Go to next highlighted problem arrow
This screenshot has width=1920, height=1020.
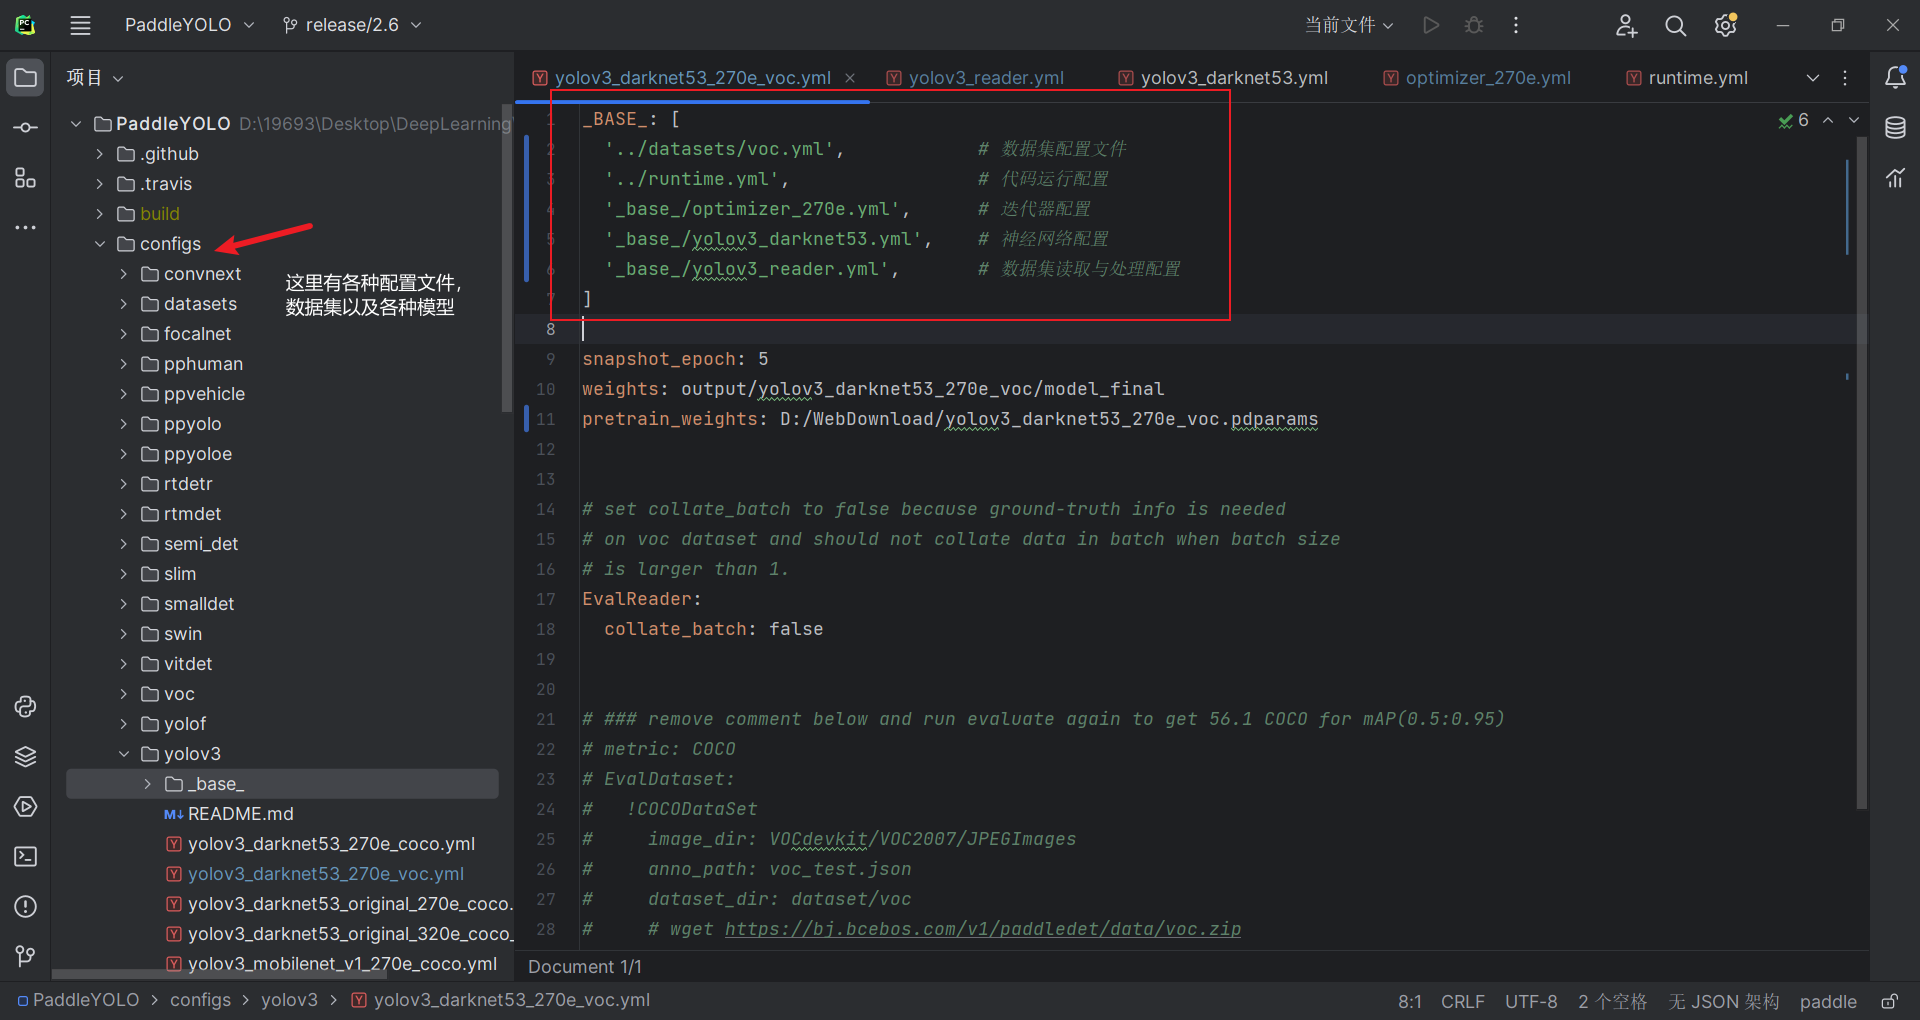(x=1854, y=120)
